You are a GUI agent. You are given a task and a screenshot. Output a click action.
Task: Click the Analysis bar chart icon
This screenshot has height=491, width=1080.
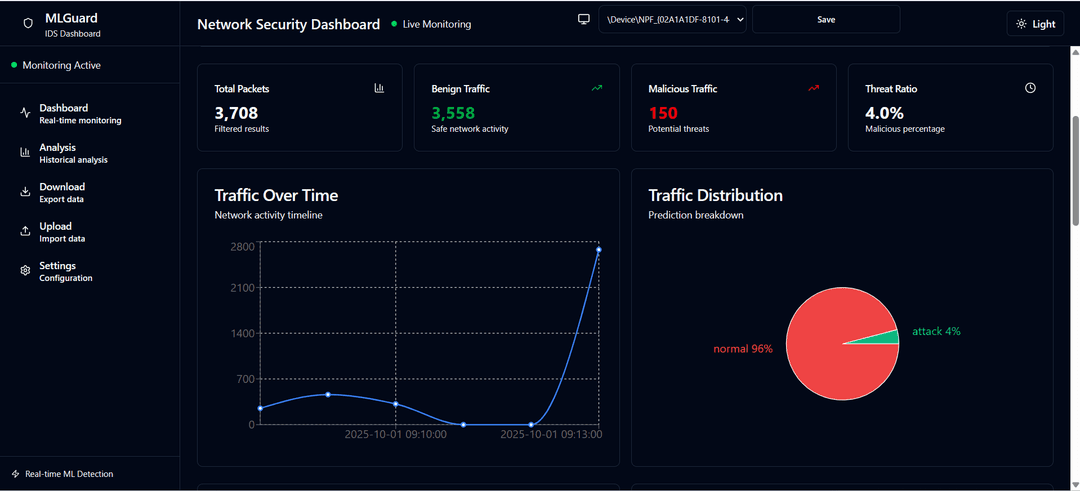(x=25, y=153)
